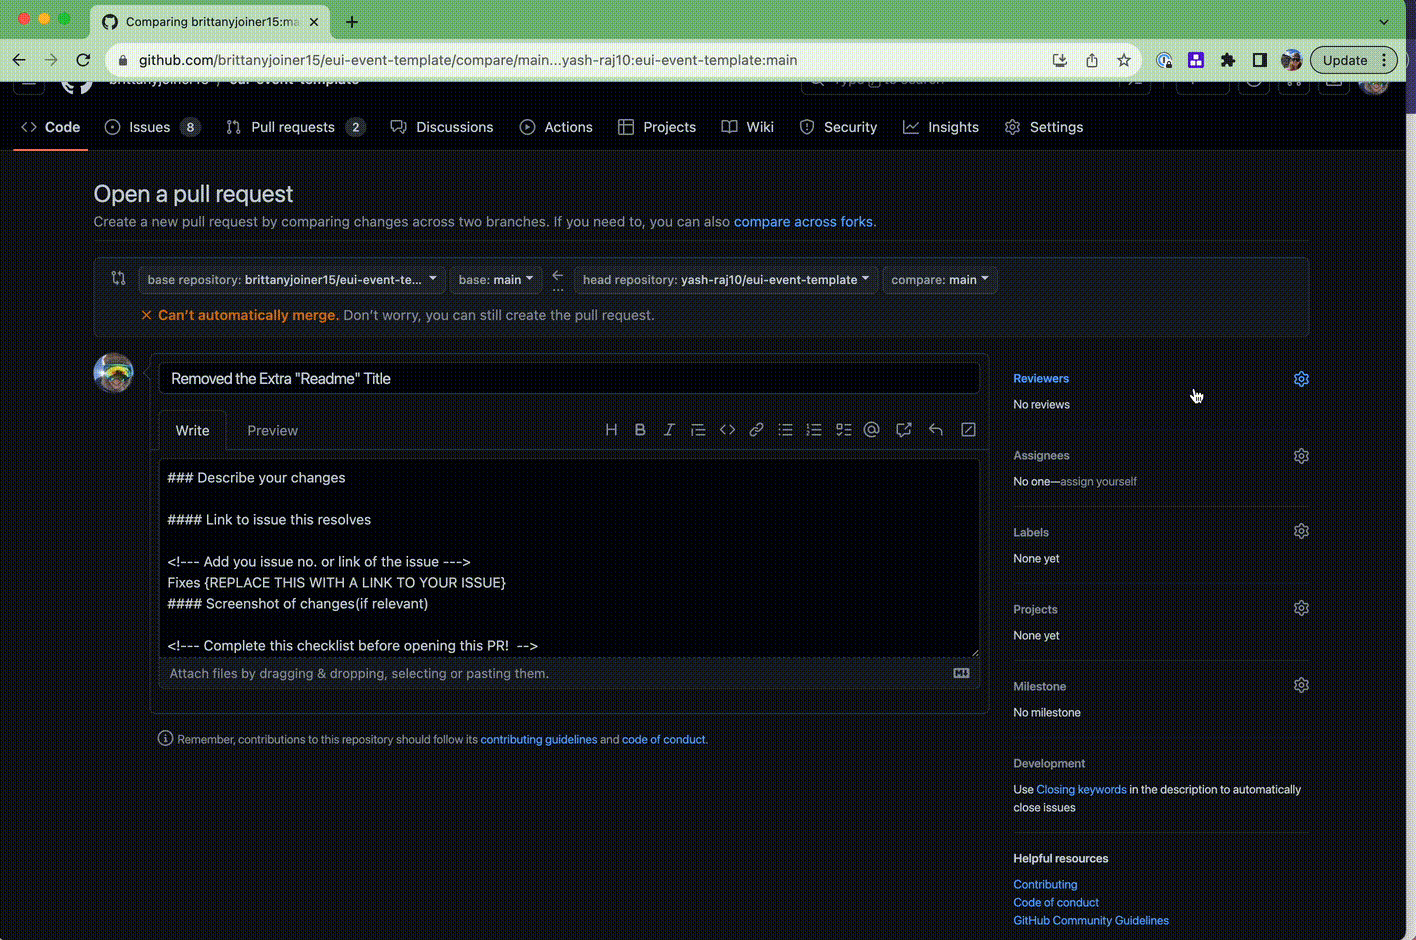Open the Code tab
The image size is (1416, 940).
pos(51,127)
